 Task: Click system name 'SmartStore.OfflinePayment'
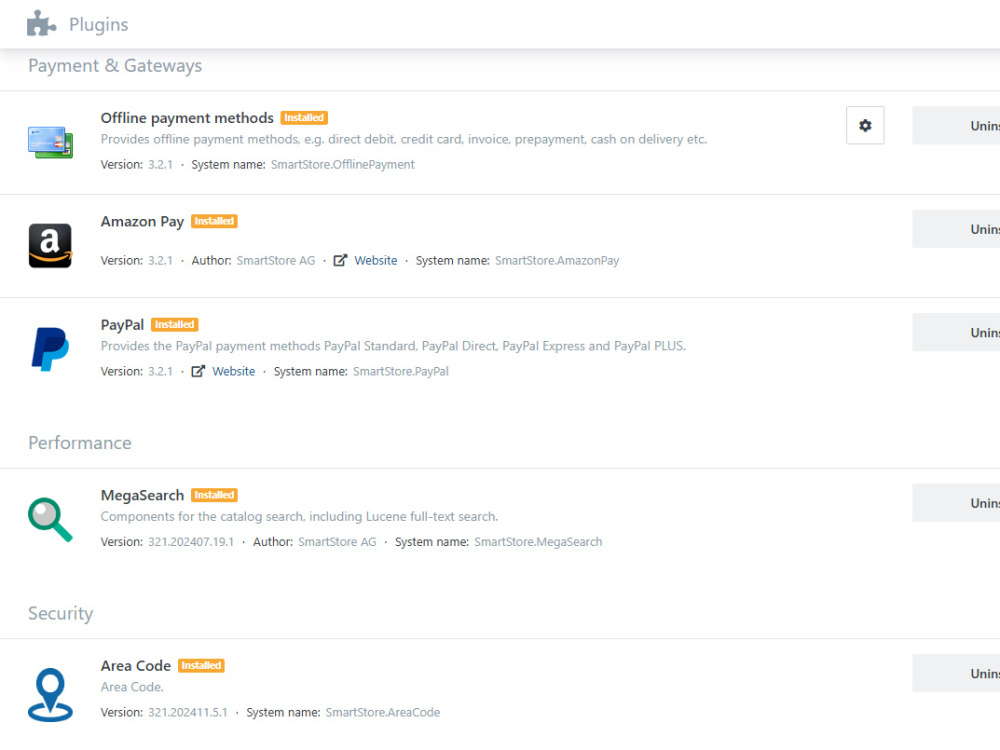coord(342,165)
